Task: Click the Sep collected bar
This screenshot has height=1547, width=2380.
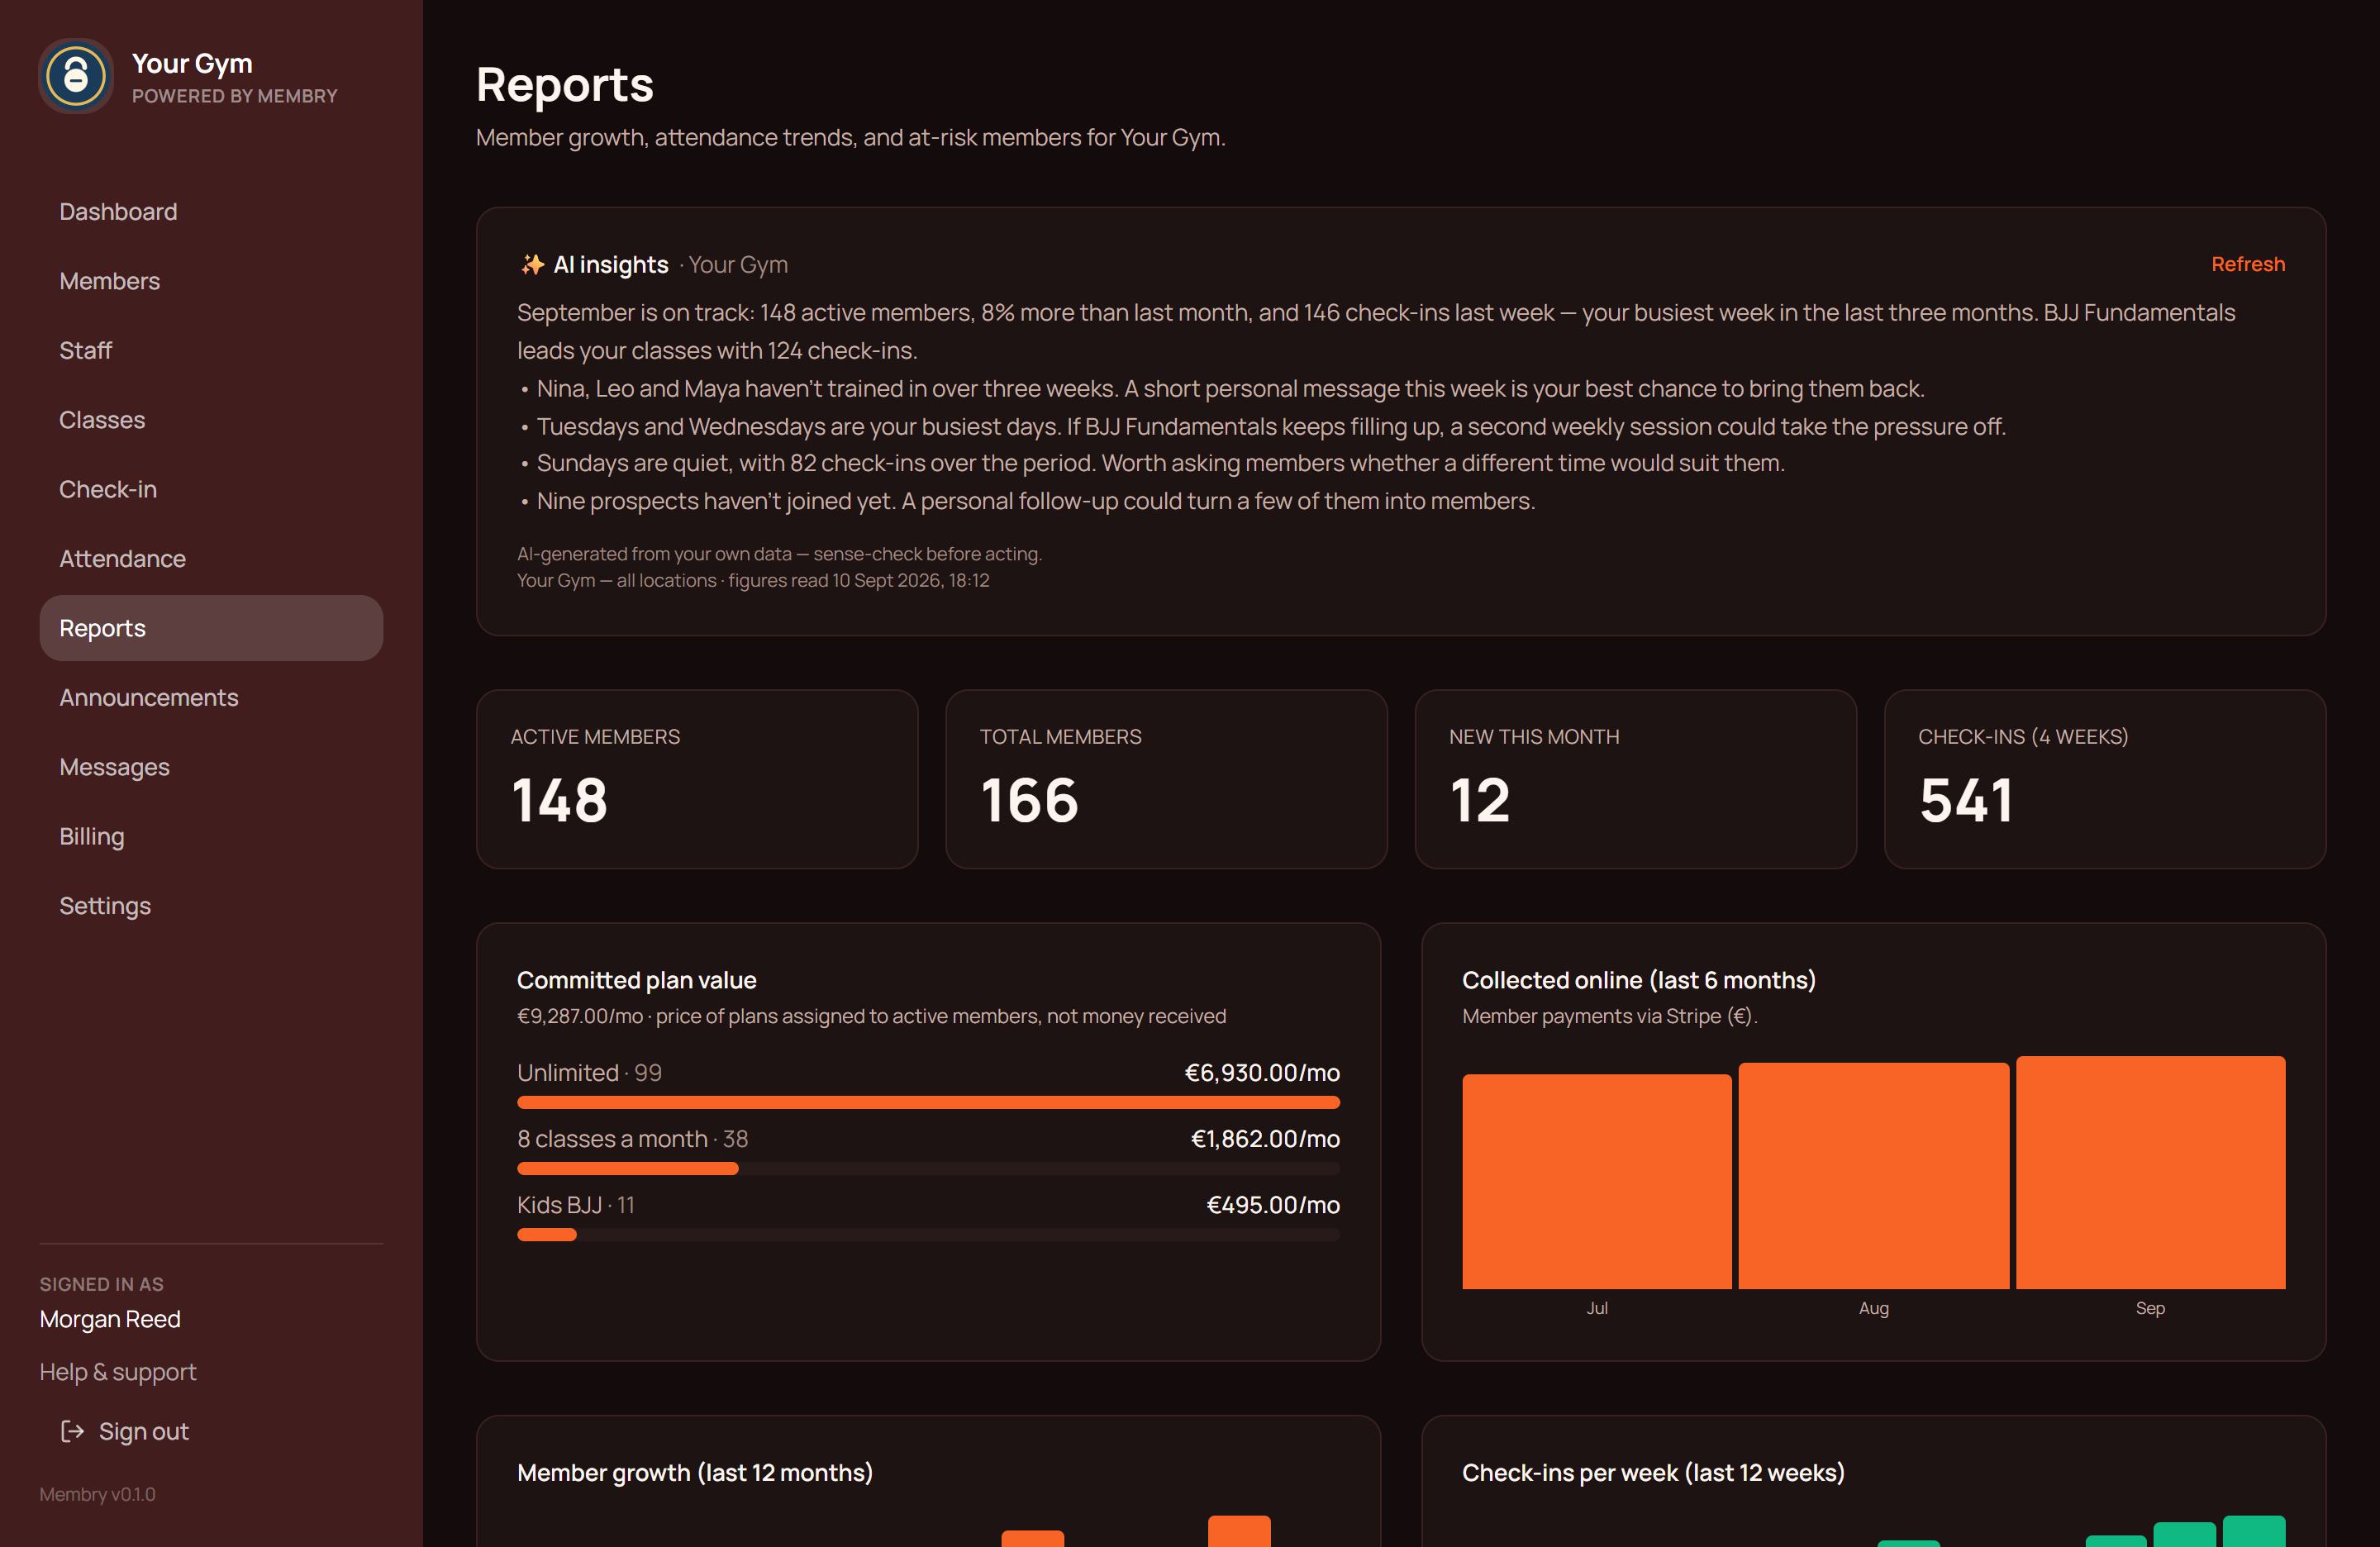Action: pyautogui.click(x=2151, y=1172)
